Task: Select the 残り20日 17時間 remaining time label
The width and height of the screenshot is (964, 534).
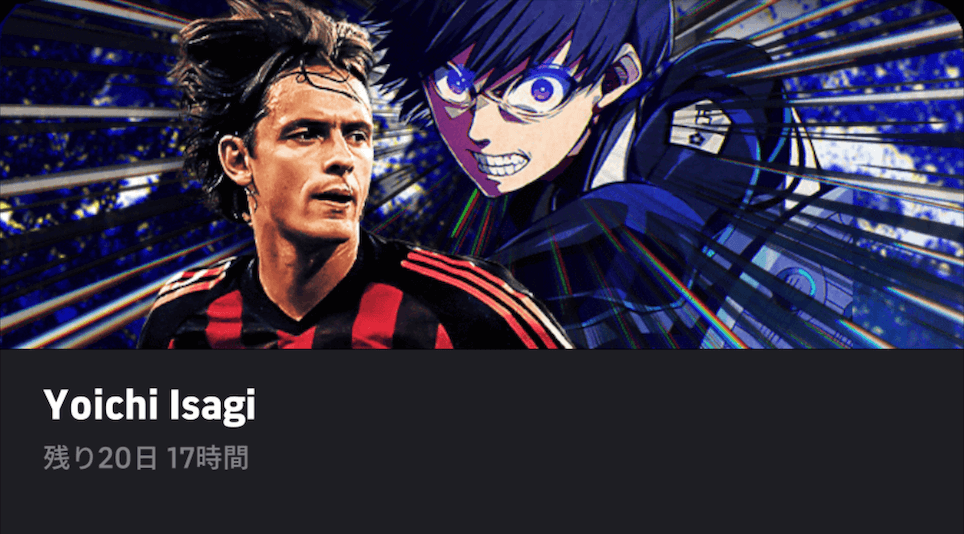Action: pos(146,458)
